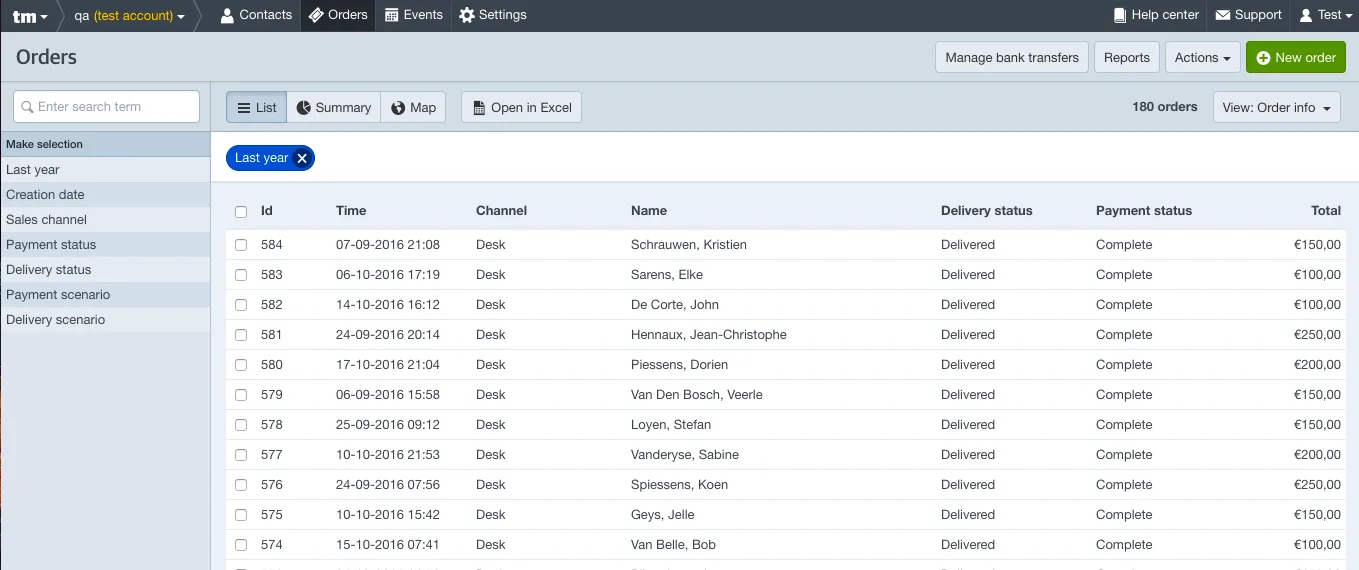Click the 07-09-2016 21:08 time cell
The width and height of the screenshot is (1359, 570).
pos(388,245)
